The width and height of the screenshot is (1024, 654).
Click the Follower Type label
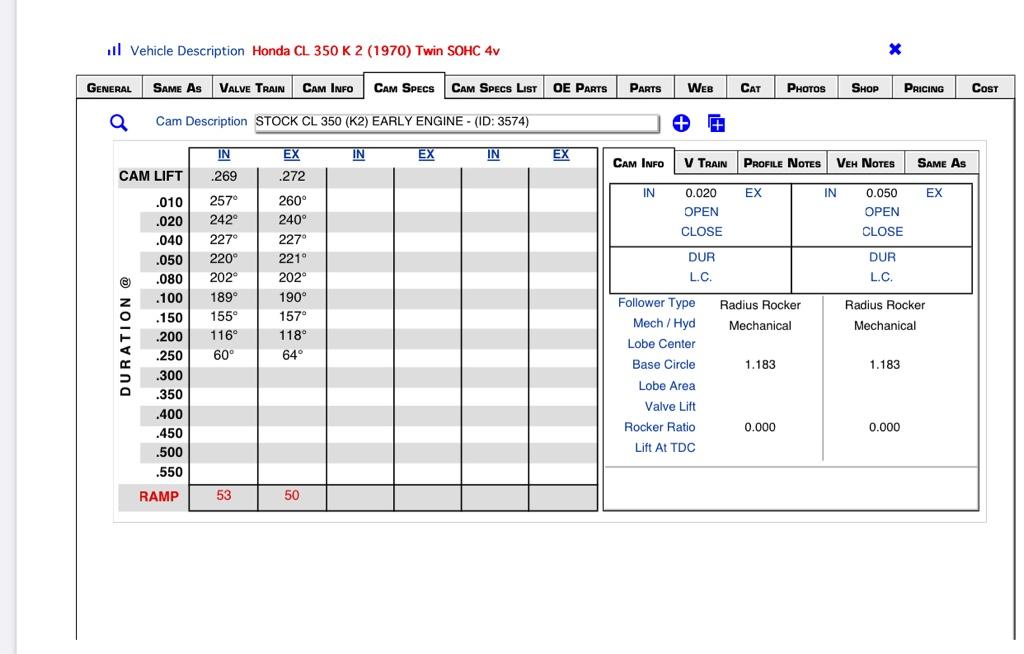click(x=656, y=302)
